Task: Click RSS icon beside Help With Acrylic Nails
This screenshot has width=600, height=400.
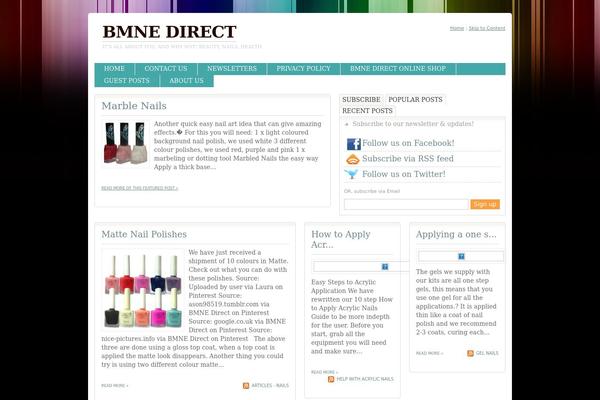Action: (x=331, y=379)
